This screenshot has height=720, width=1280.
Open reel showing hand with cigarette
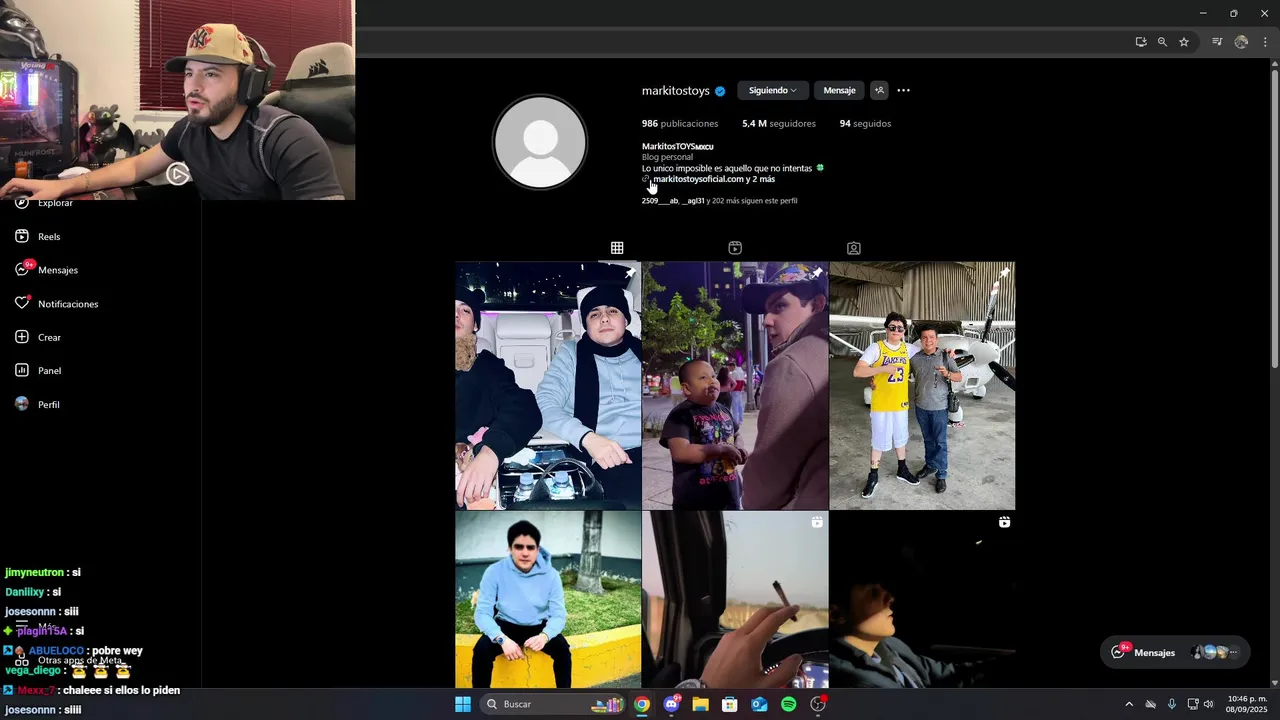[x=735, y=599]
